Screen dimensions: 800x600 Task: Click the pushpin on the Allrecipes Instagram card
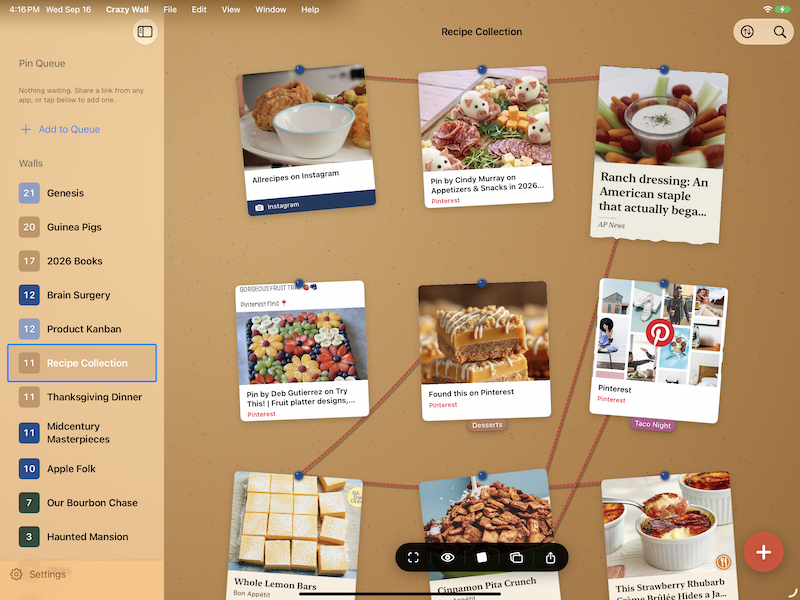tap(299, 69)
